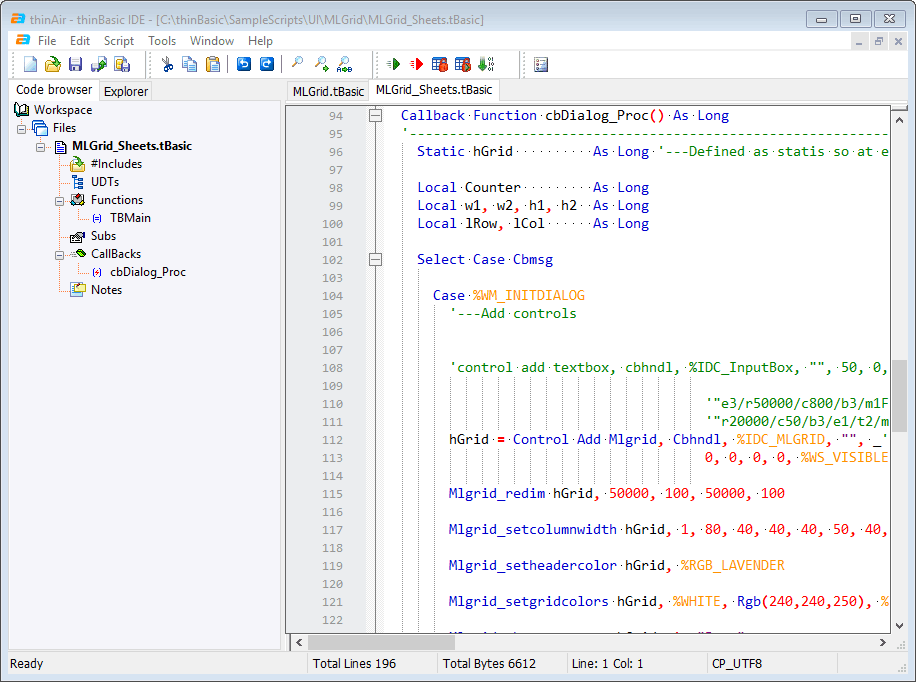Save the current script with floppy icon

pyautogui.click(x=75, y=64)
